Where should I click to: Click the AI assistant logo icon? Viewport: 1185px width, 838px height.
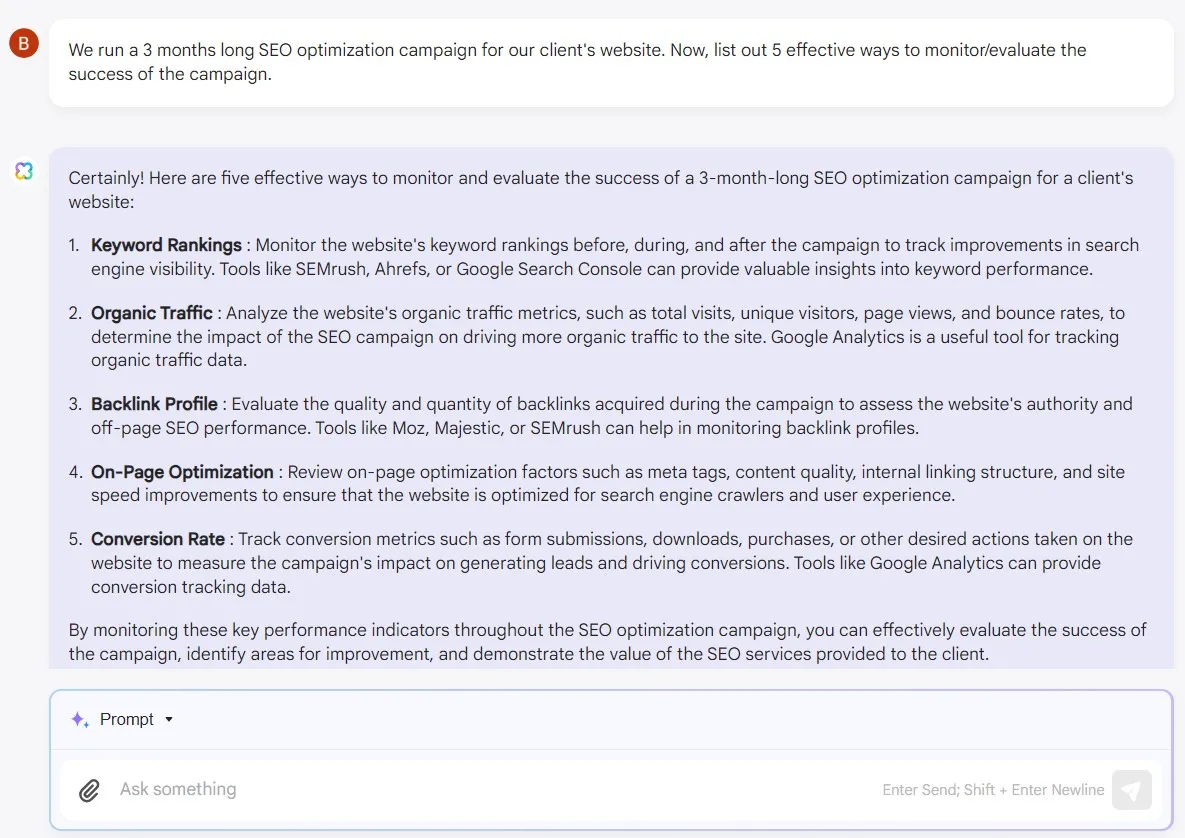(24, 171)
